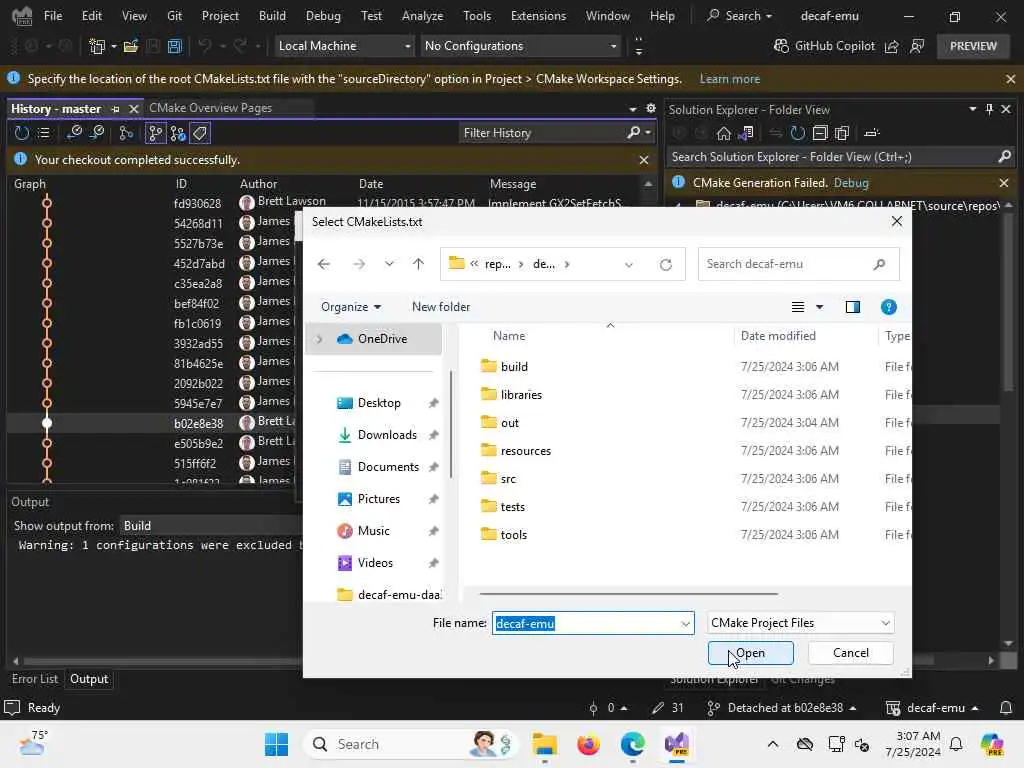Click Open File icon in main toolbar
Image resolution: width=1024 pixels, height=768 pixels.
pyautogui.click(x=131, y=46)
